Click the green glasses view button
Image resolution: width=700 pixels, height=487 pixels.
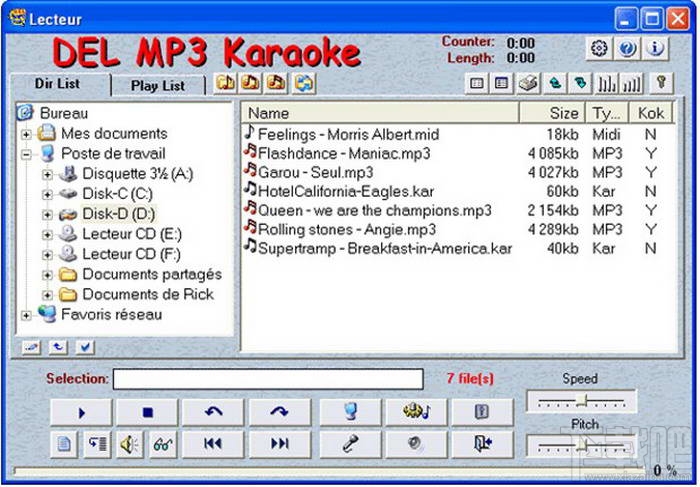163,444
